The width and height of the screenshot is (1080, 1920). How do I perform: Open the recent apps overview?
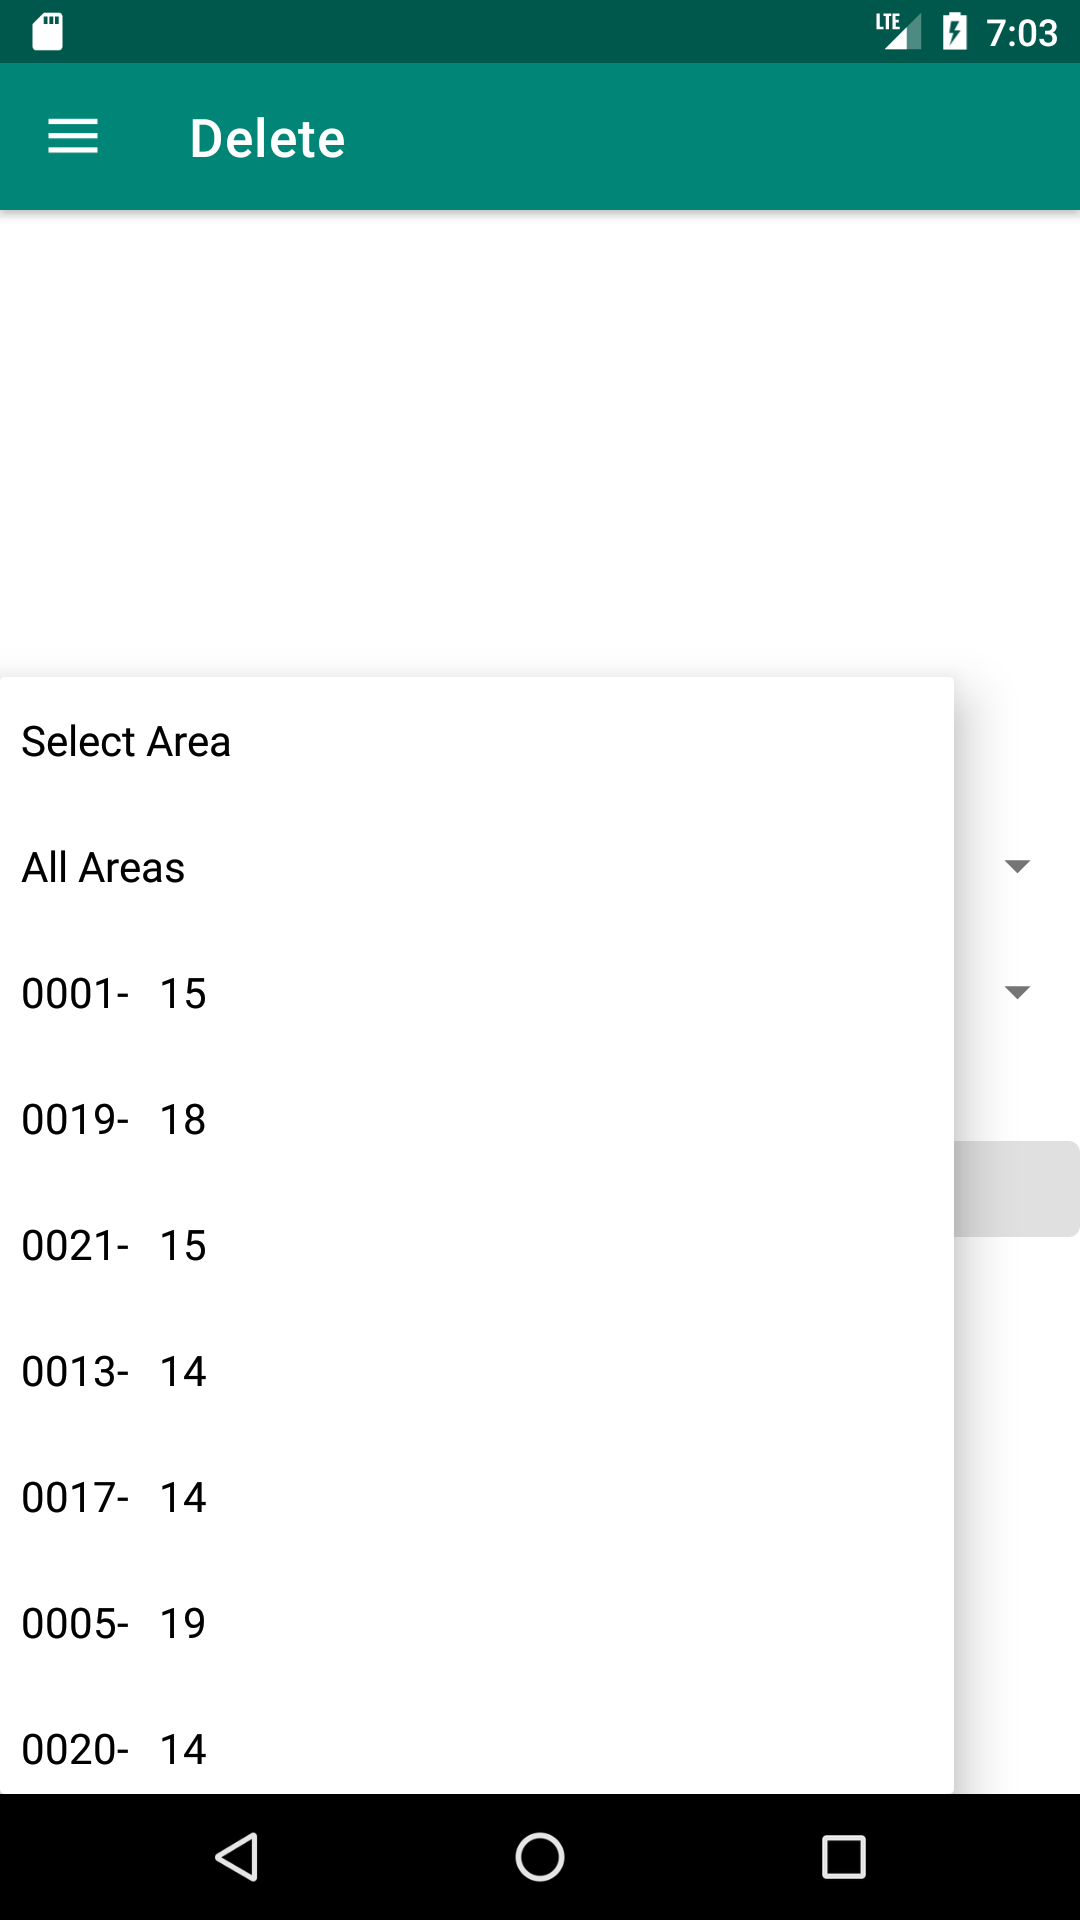(843, 1857)
